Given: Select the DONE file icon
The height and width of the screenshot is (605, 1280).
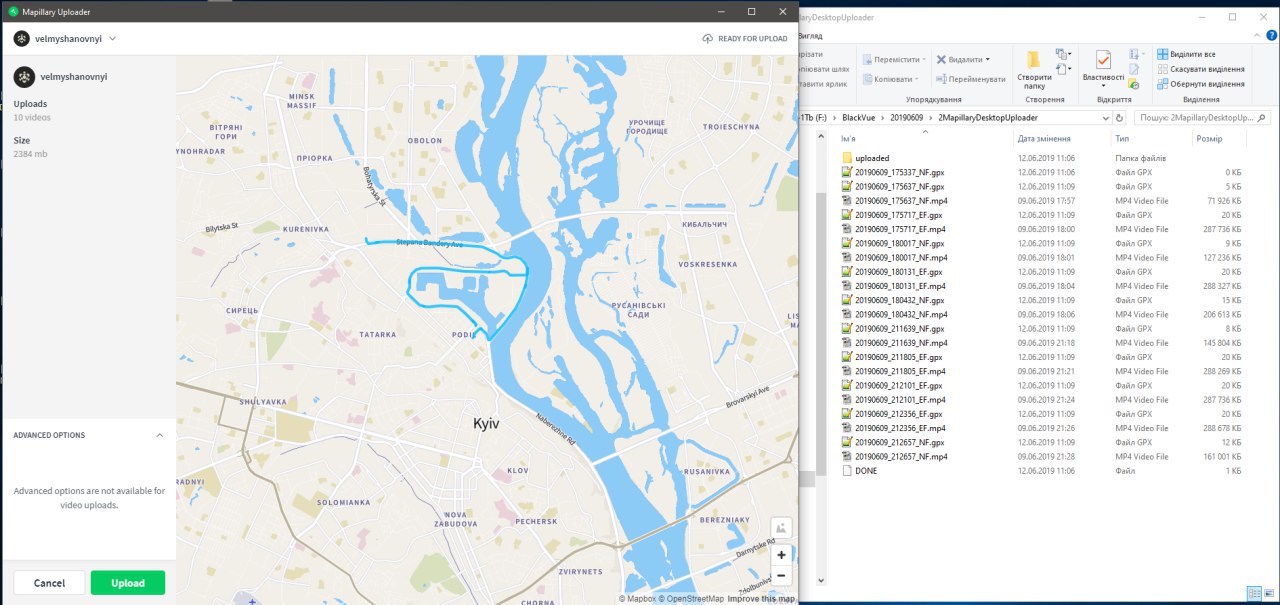Looking at the screenshot, I should (846, 470).
